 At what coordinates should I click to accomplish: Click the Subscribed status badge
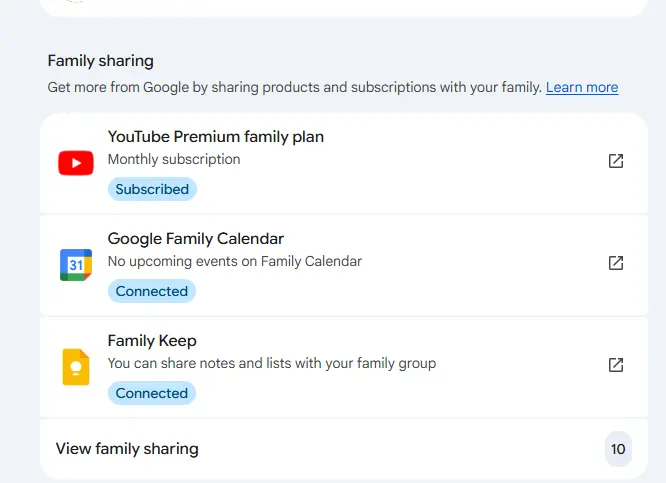pyautogui.click(x=152, y=189)
